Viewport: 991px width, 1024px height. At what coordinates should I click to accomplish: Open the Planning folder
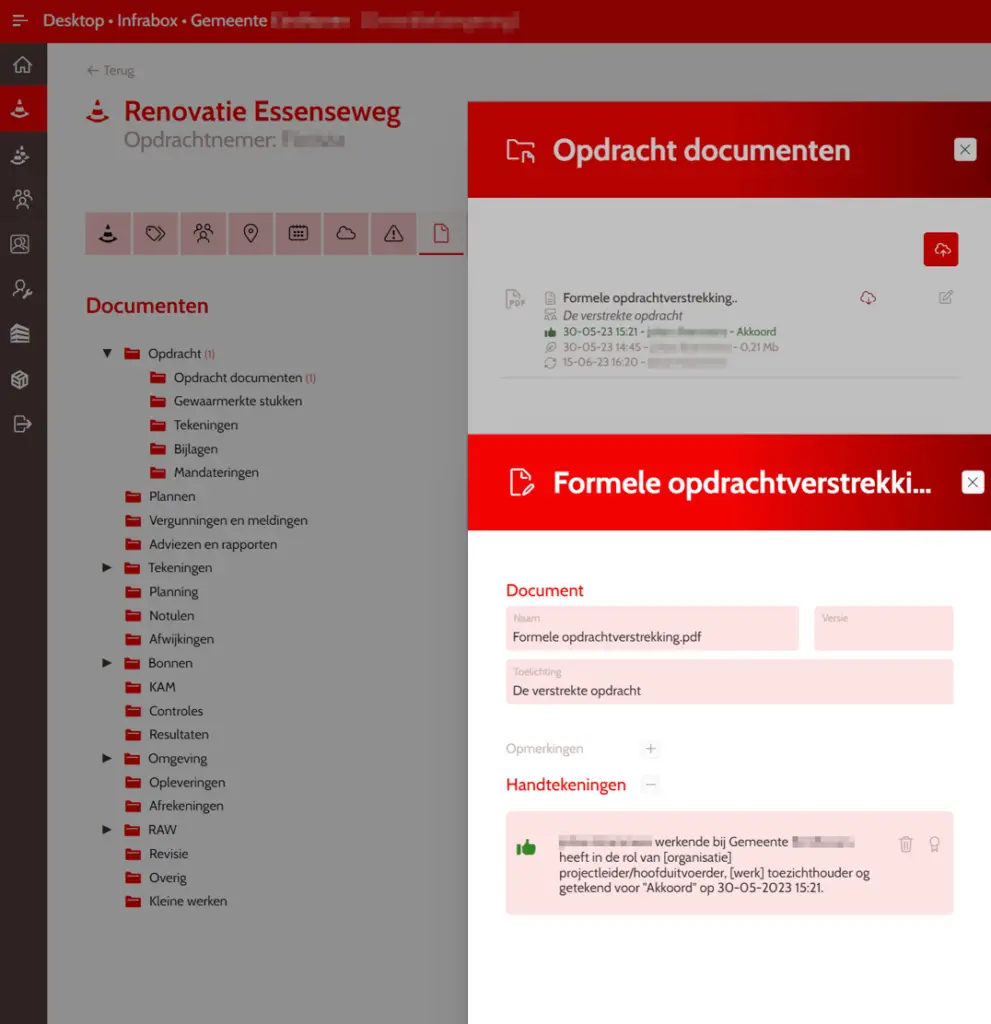tap(161, 592)
